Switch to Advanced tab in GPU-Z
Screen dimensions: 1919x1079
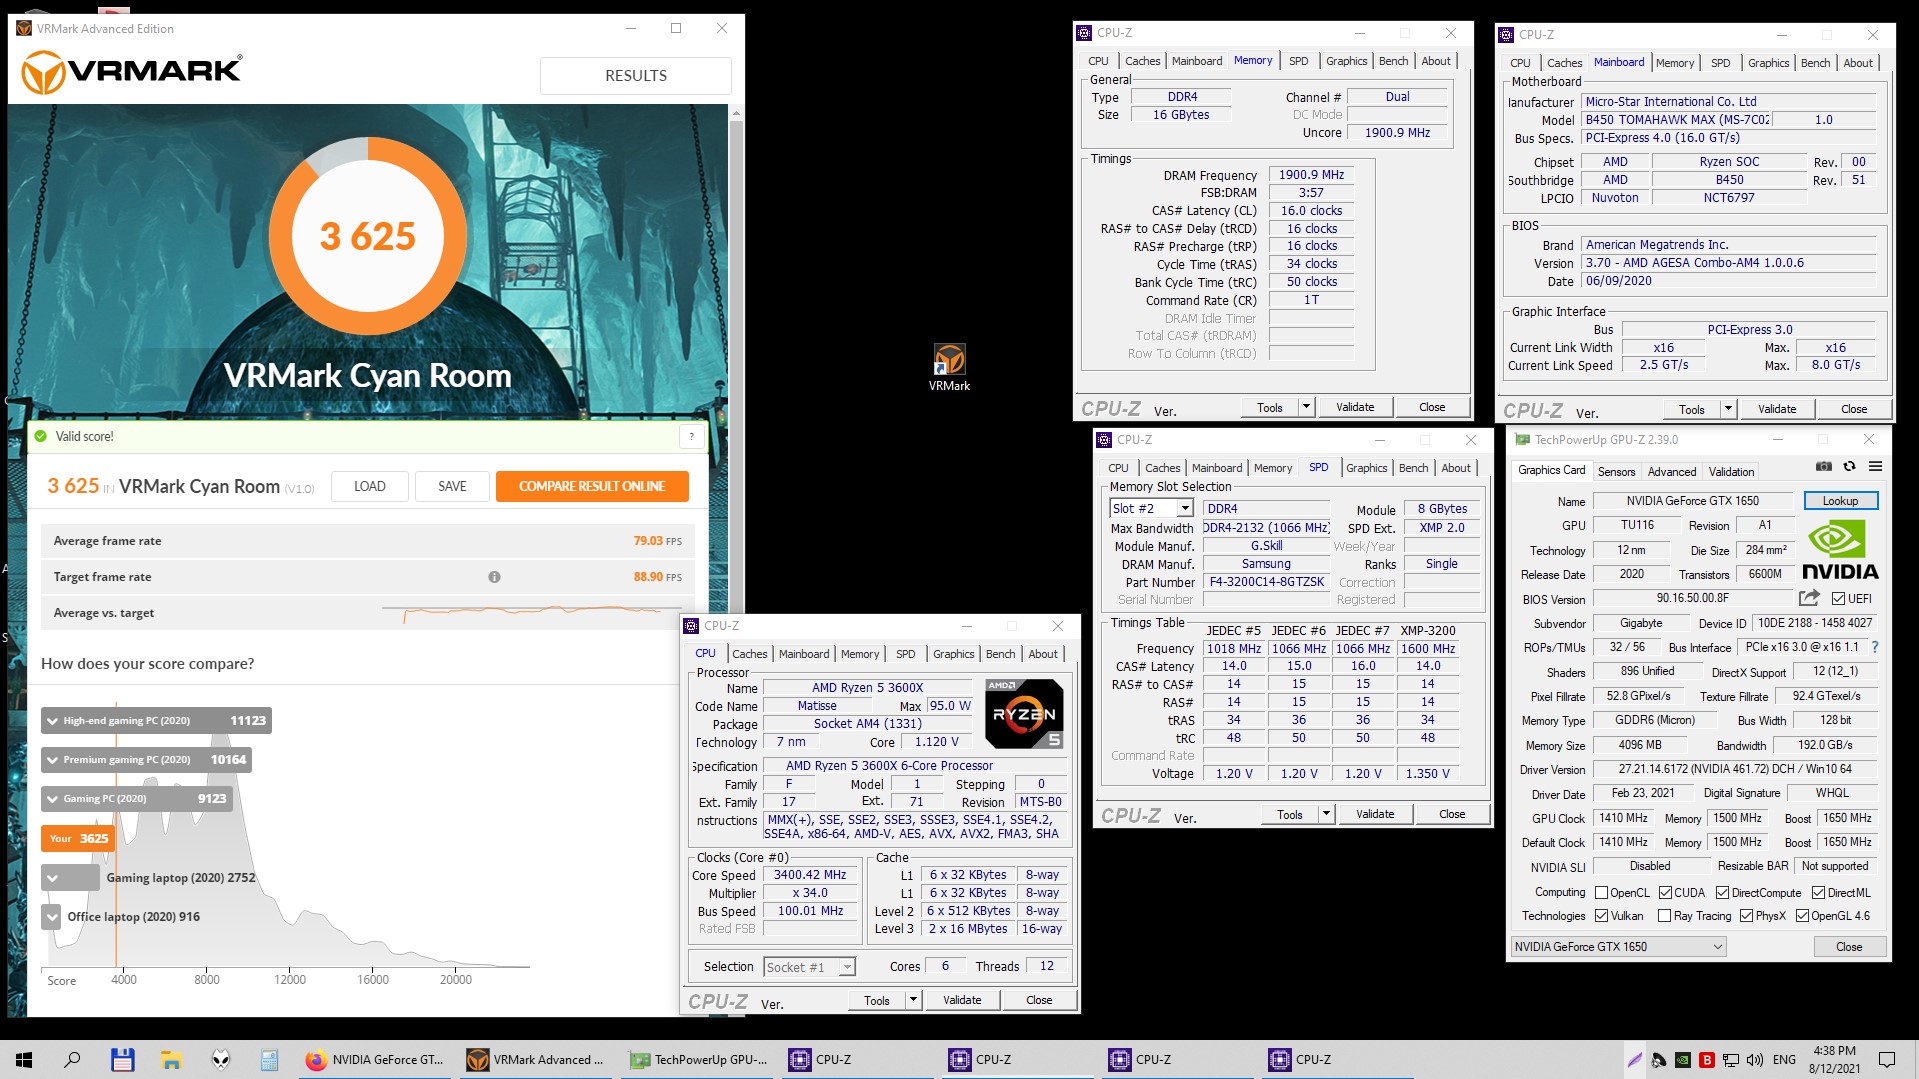click(x=1672, y=472)
